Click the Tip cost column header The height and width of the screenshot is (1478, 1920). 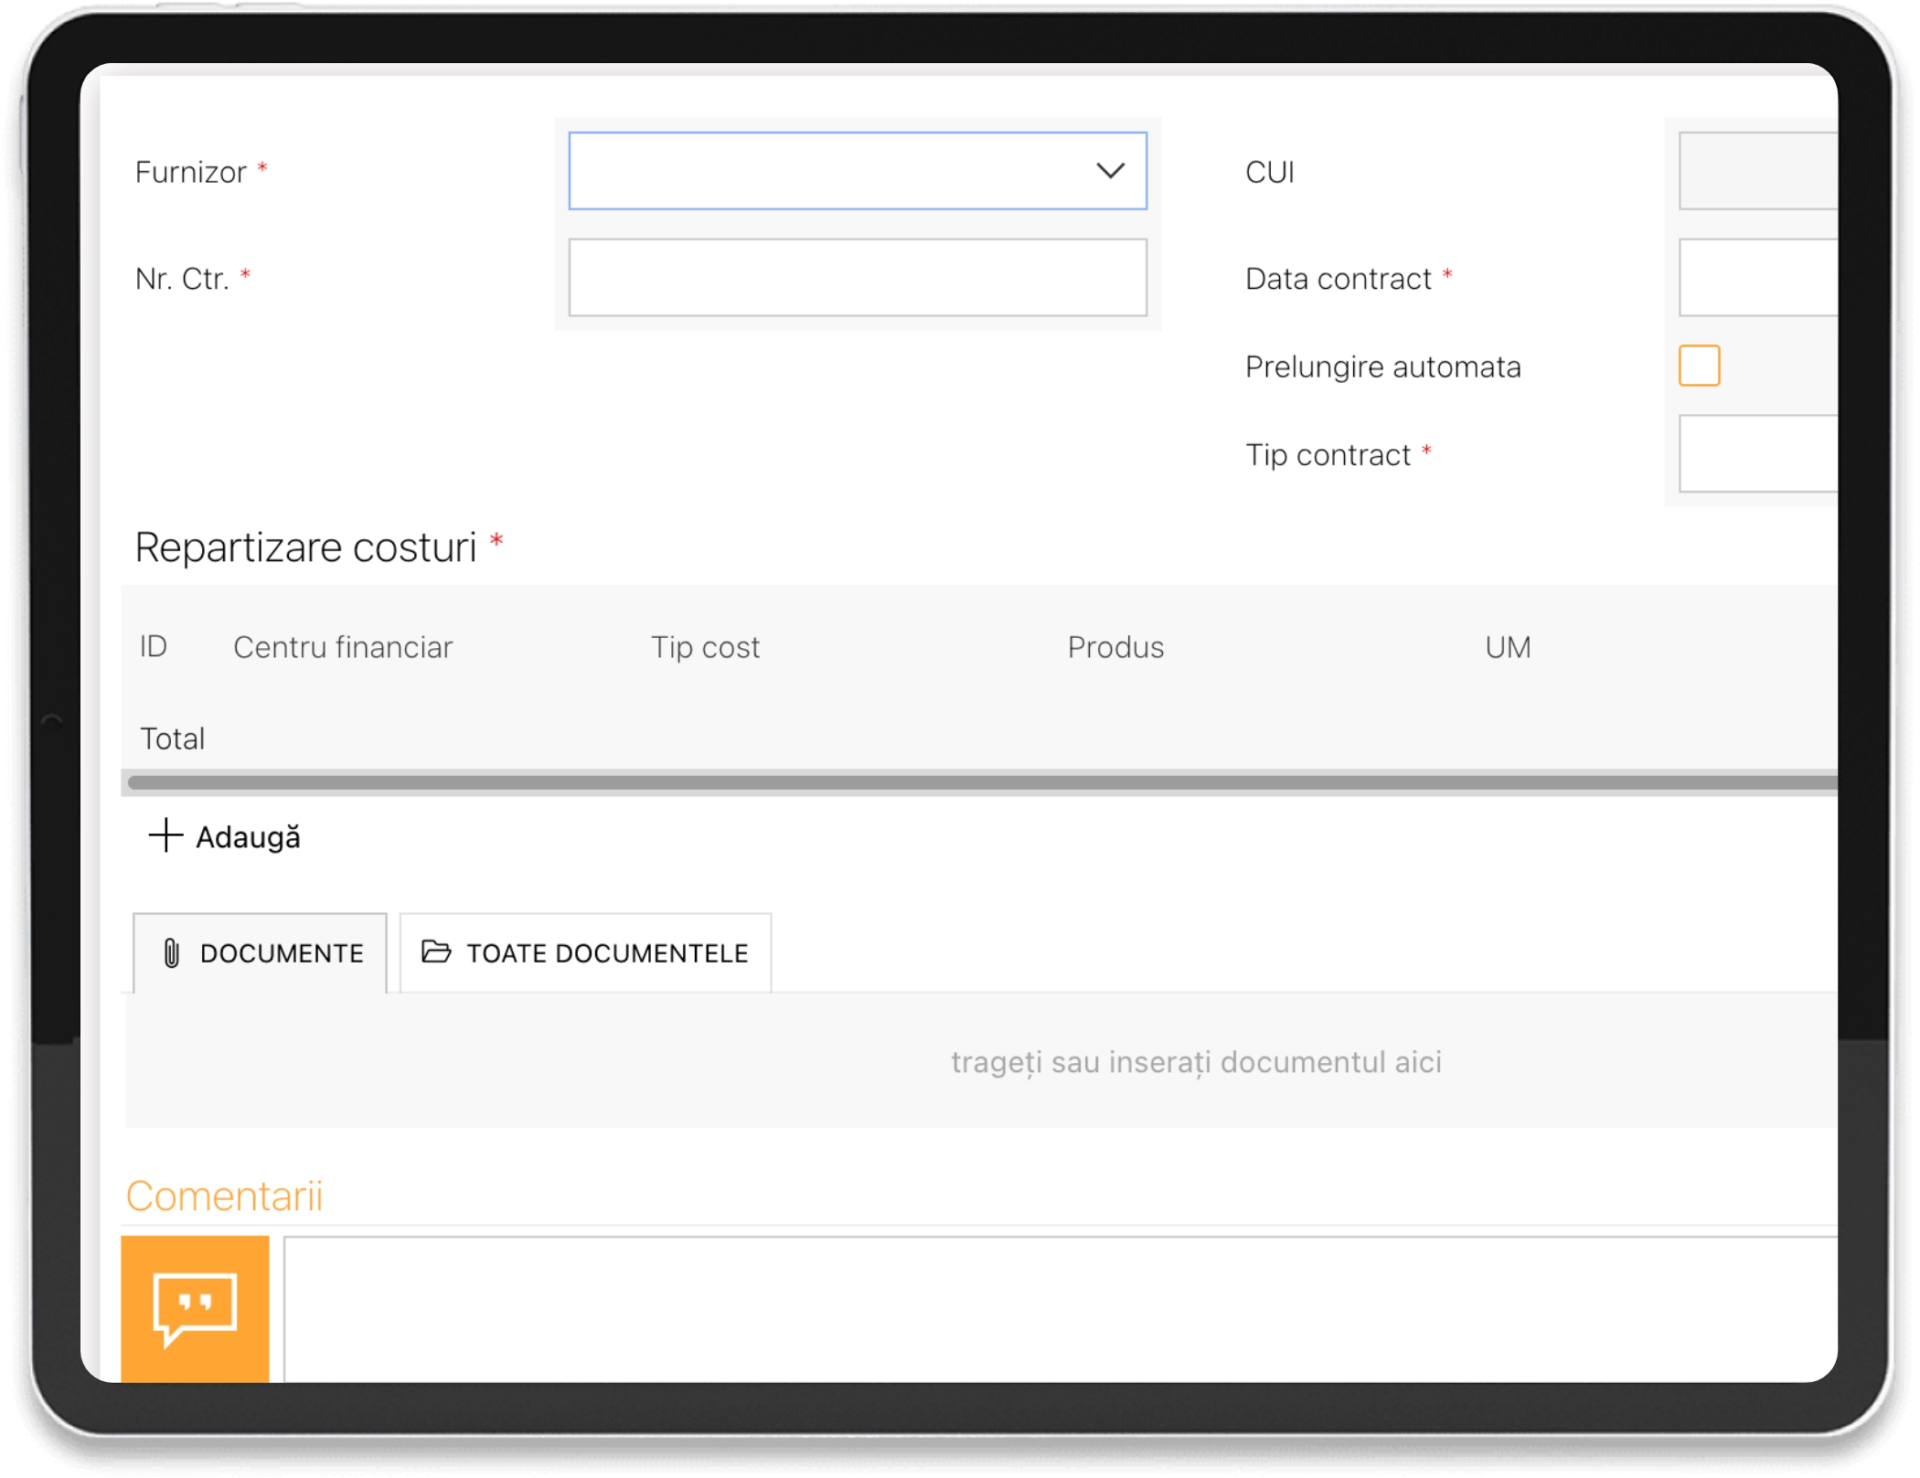pyautogui.click(x=705, y=647)
